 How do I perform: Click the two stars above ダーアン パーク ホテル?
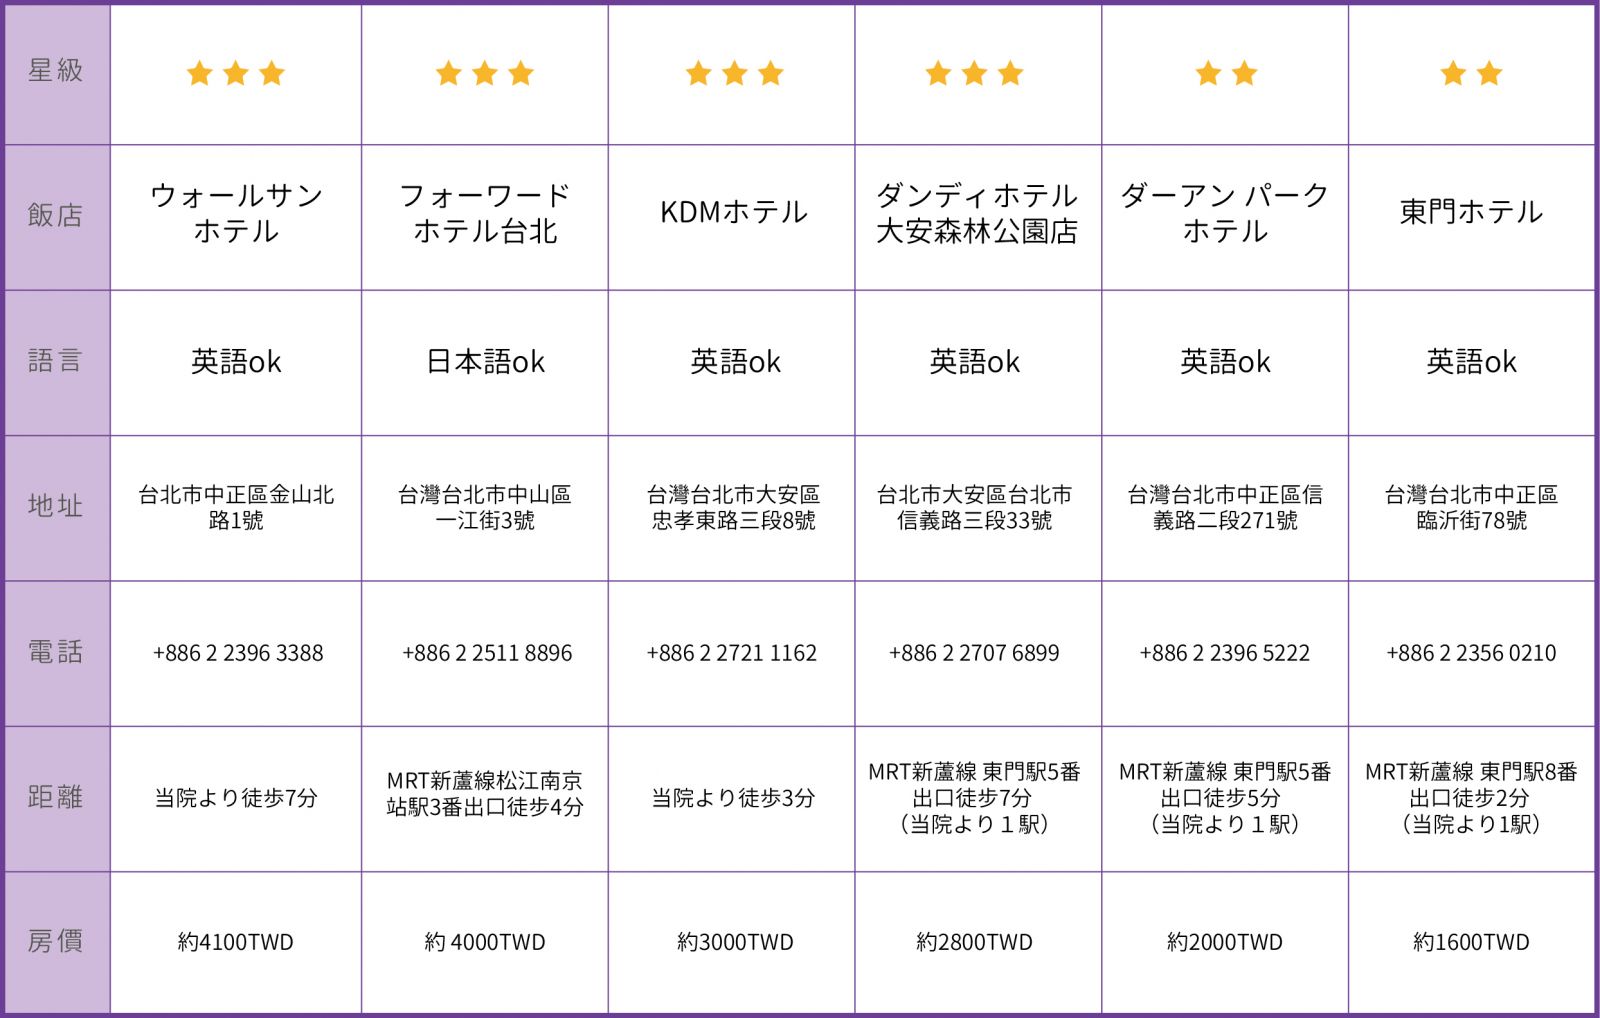click(1226, 73)
